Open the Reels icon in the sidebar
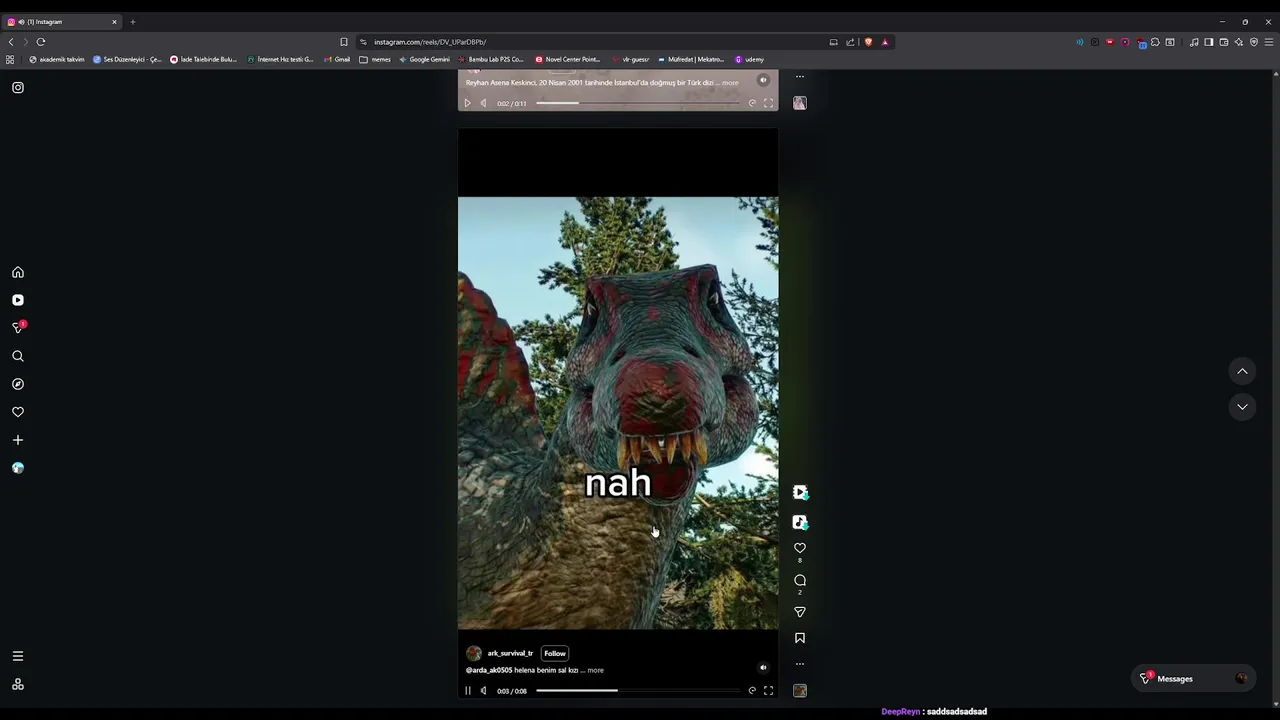This screenshot has width=1280, height=720. coord(18,300)
